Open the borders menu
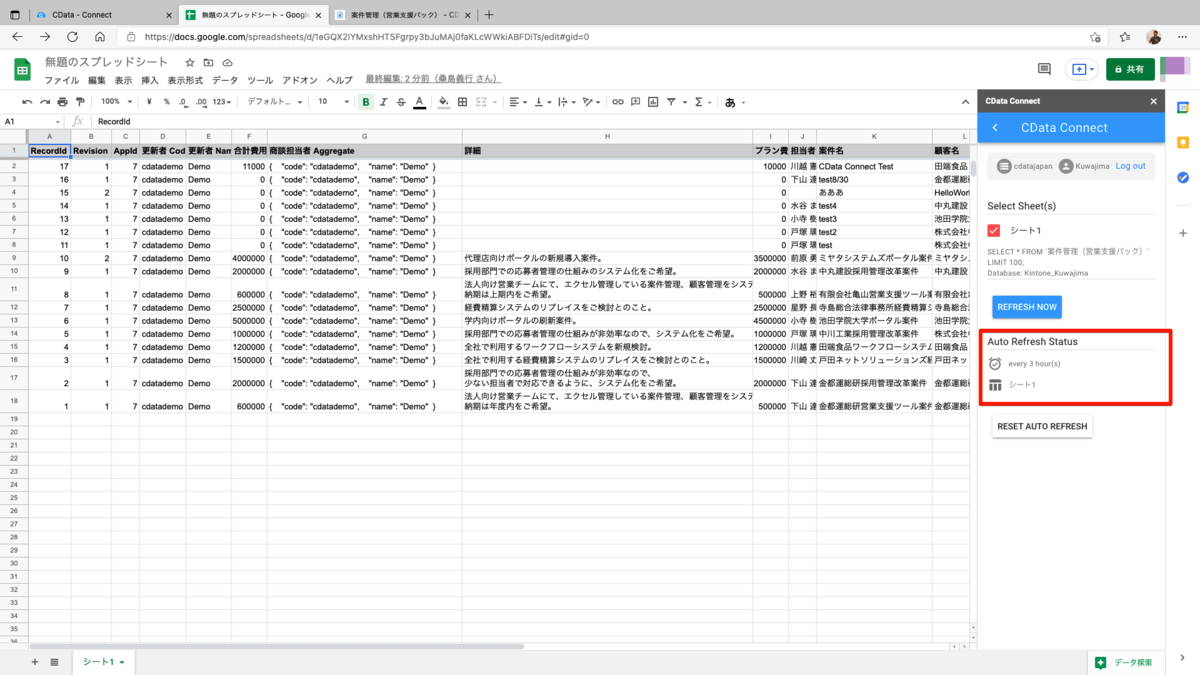The width and height of the screenshot is (1200, 675). click(x=462, y=102)
